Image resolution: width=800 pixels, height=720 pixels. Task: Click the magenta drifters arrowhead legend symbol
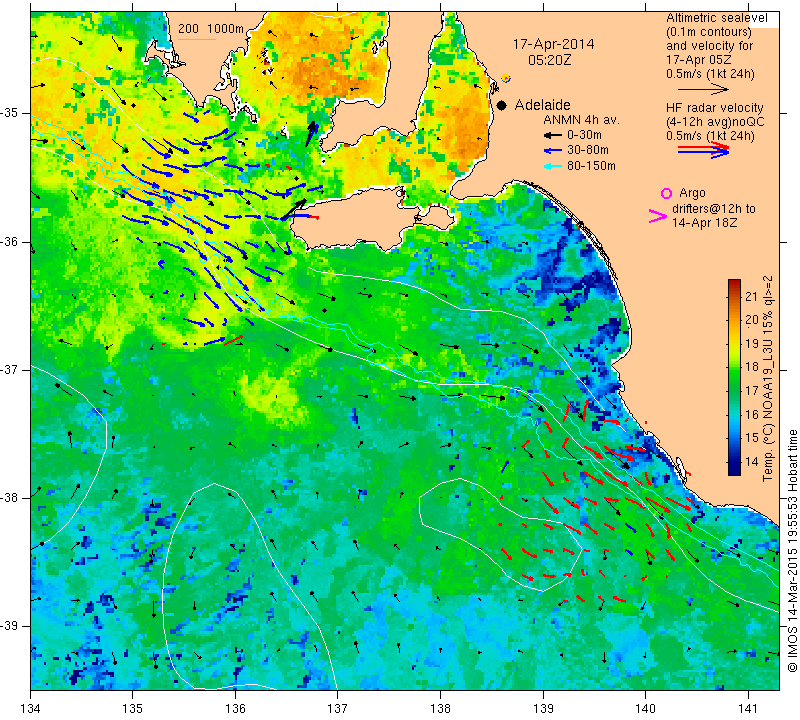pyautogui.click(x=657, y=216)
